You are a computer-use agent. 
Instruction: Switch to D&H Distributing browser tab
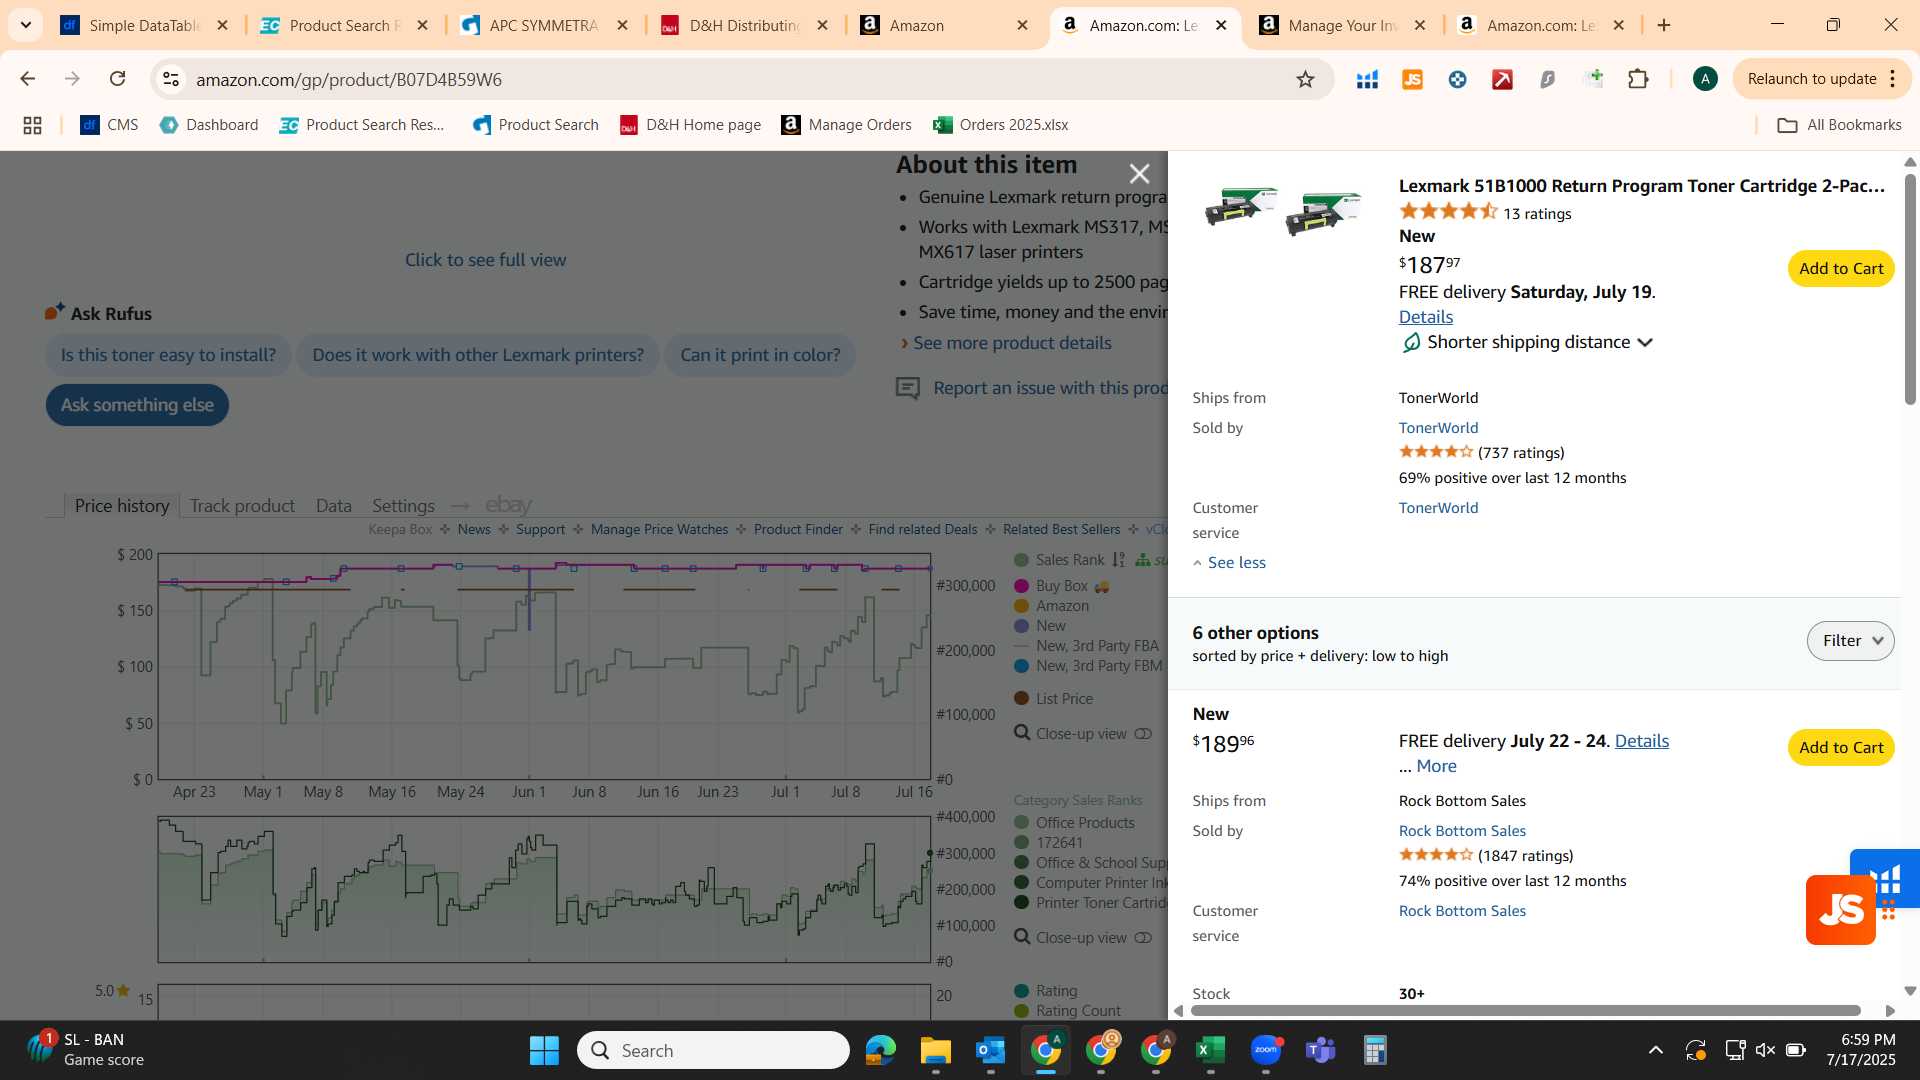tap(745, 25)
